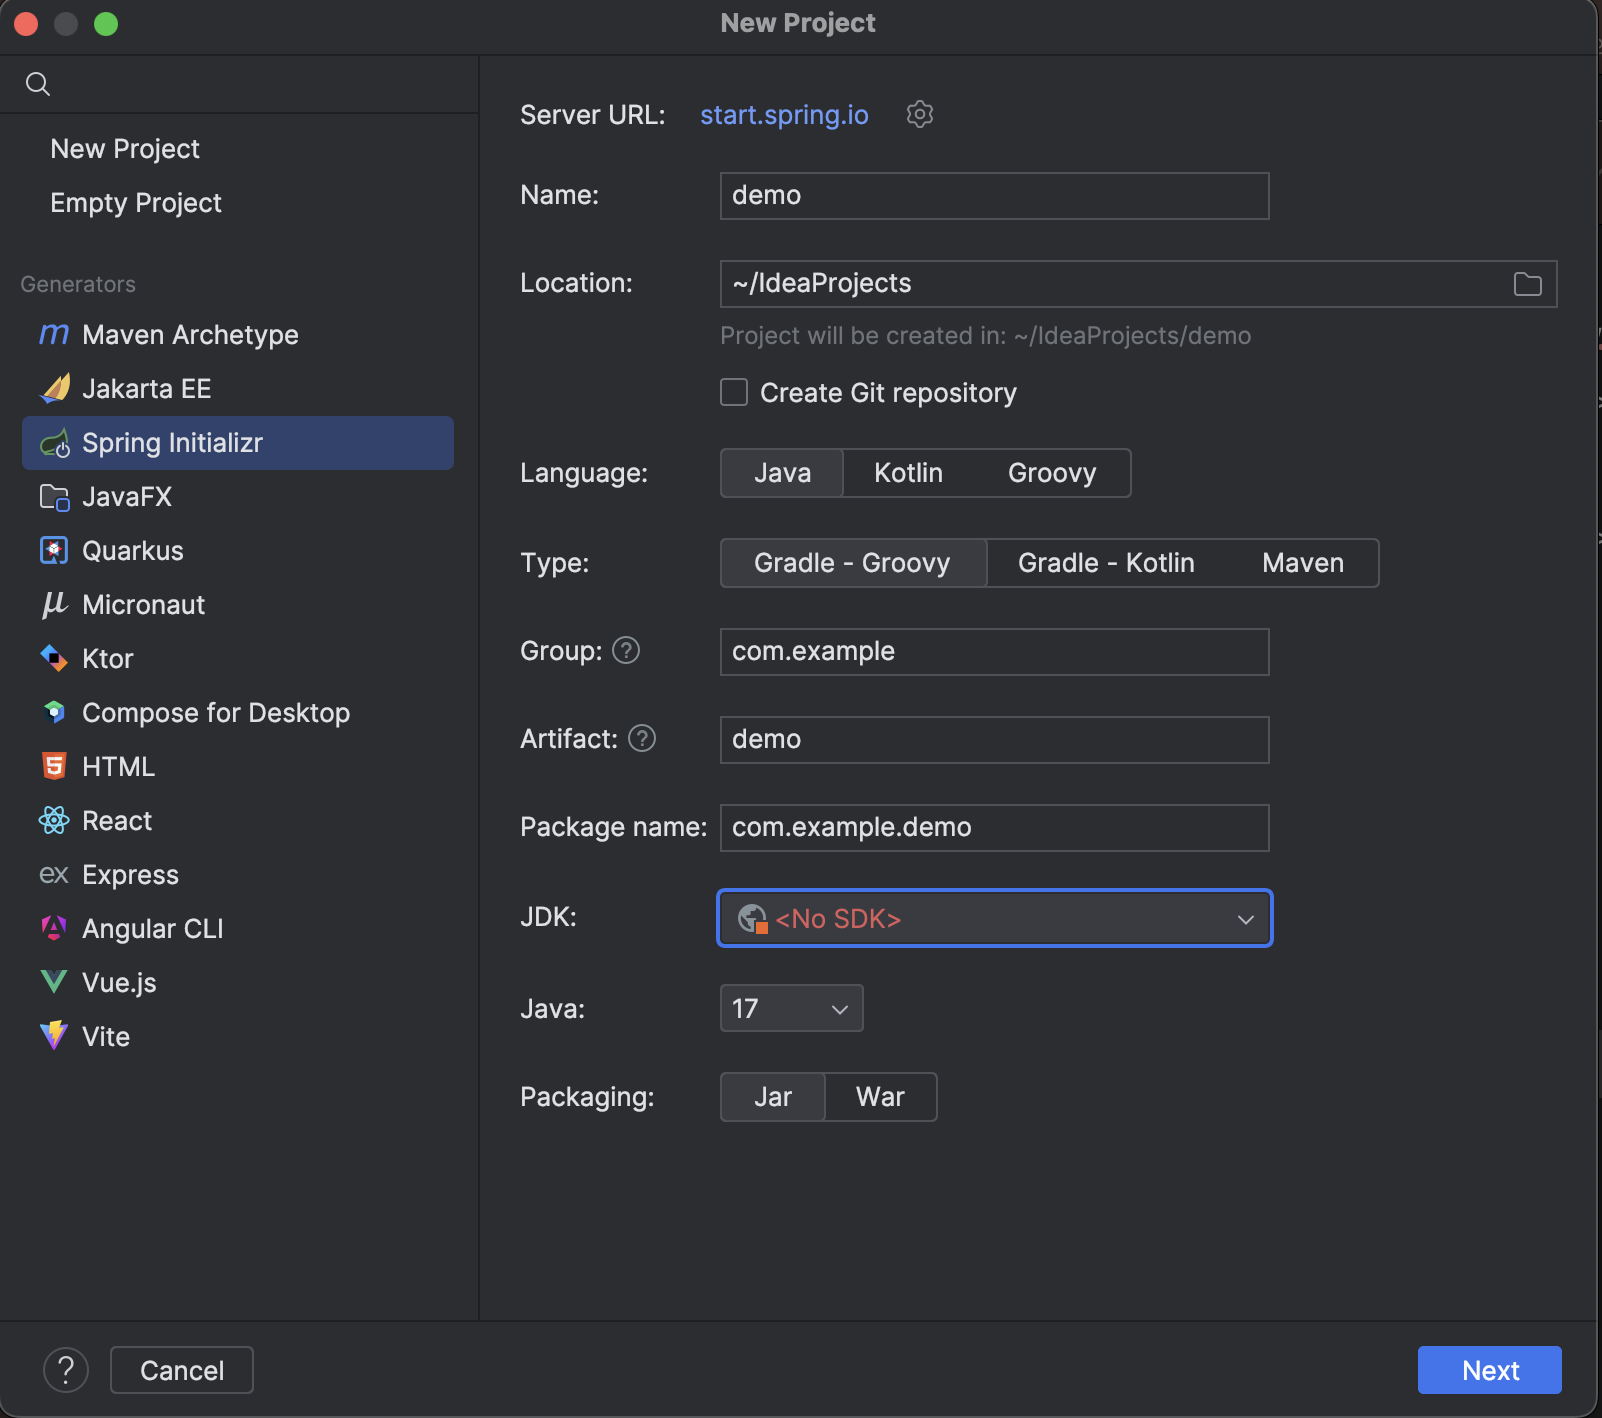The image size is (1602, 1418).
Task: Select React generator label
Action: (x=117, y=821)
